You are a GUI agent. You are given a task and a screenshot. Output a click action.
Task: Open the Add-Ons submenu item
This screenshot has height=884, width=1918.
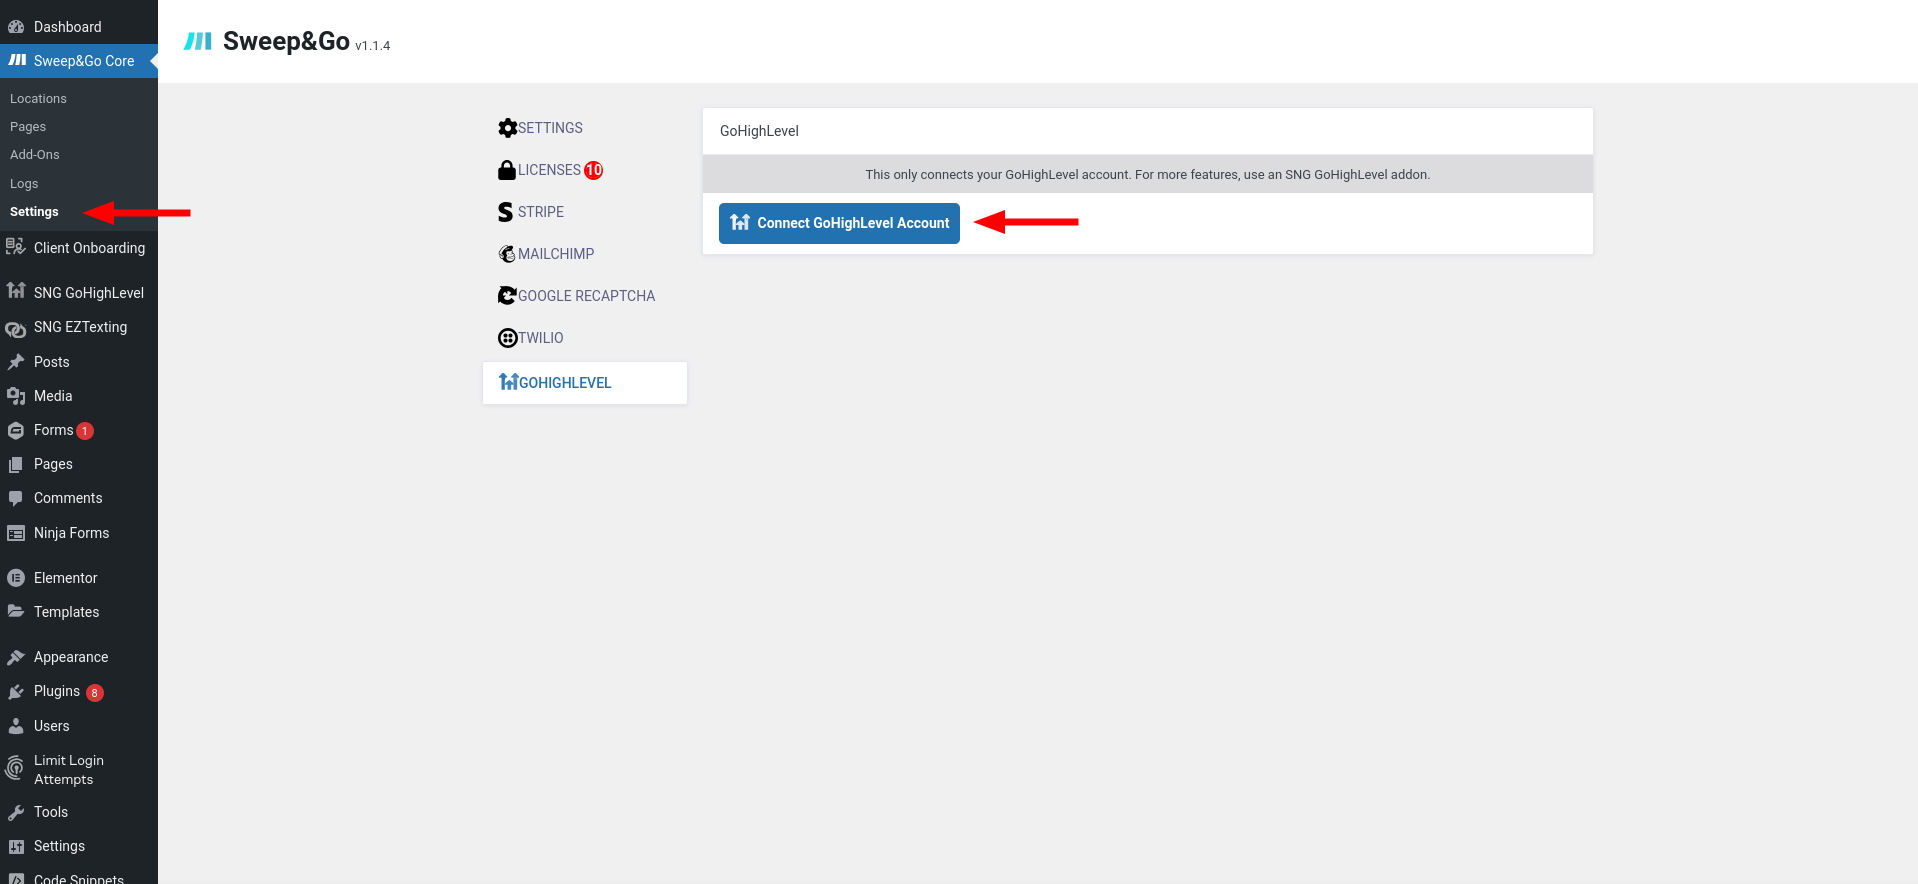click(35, 154)
